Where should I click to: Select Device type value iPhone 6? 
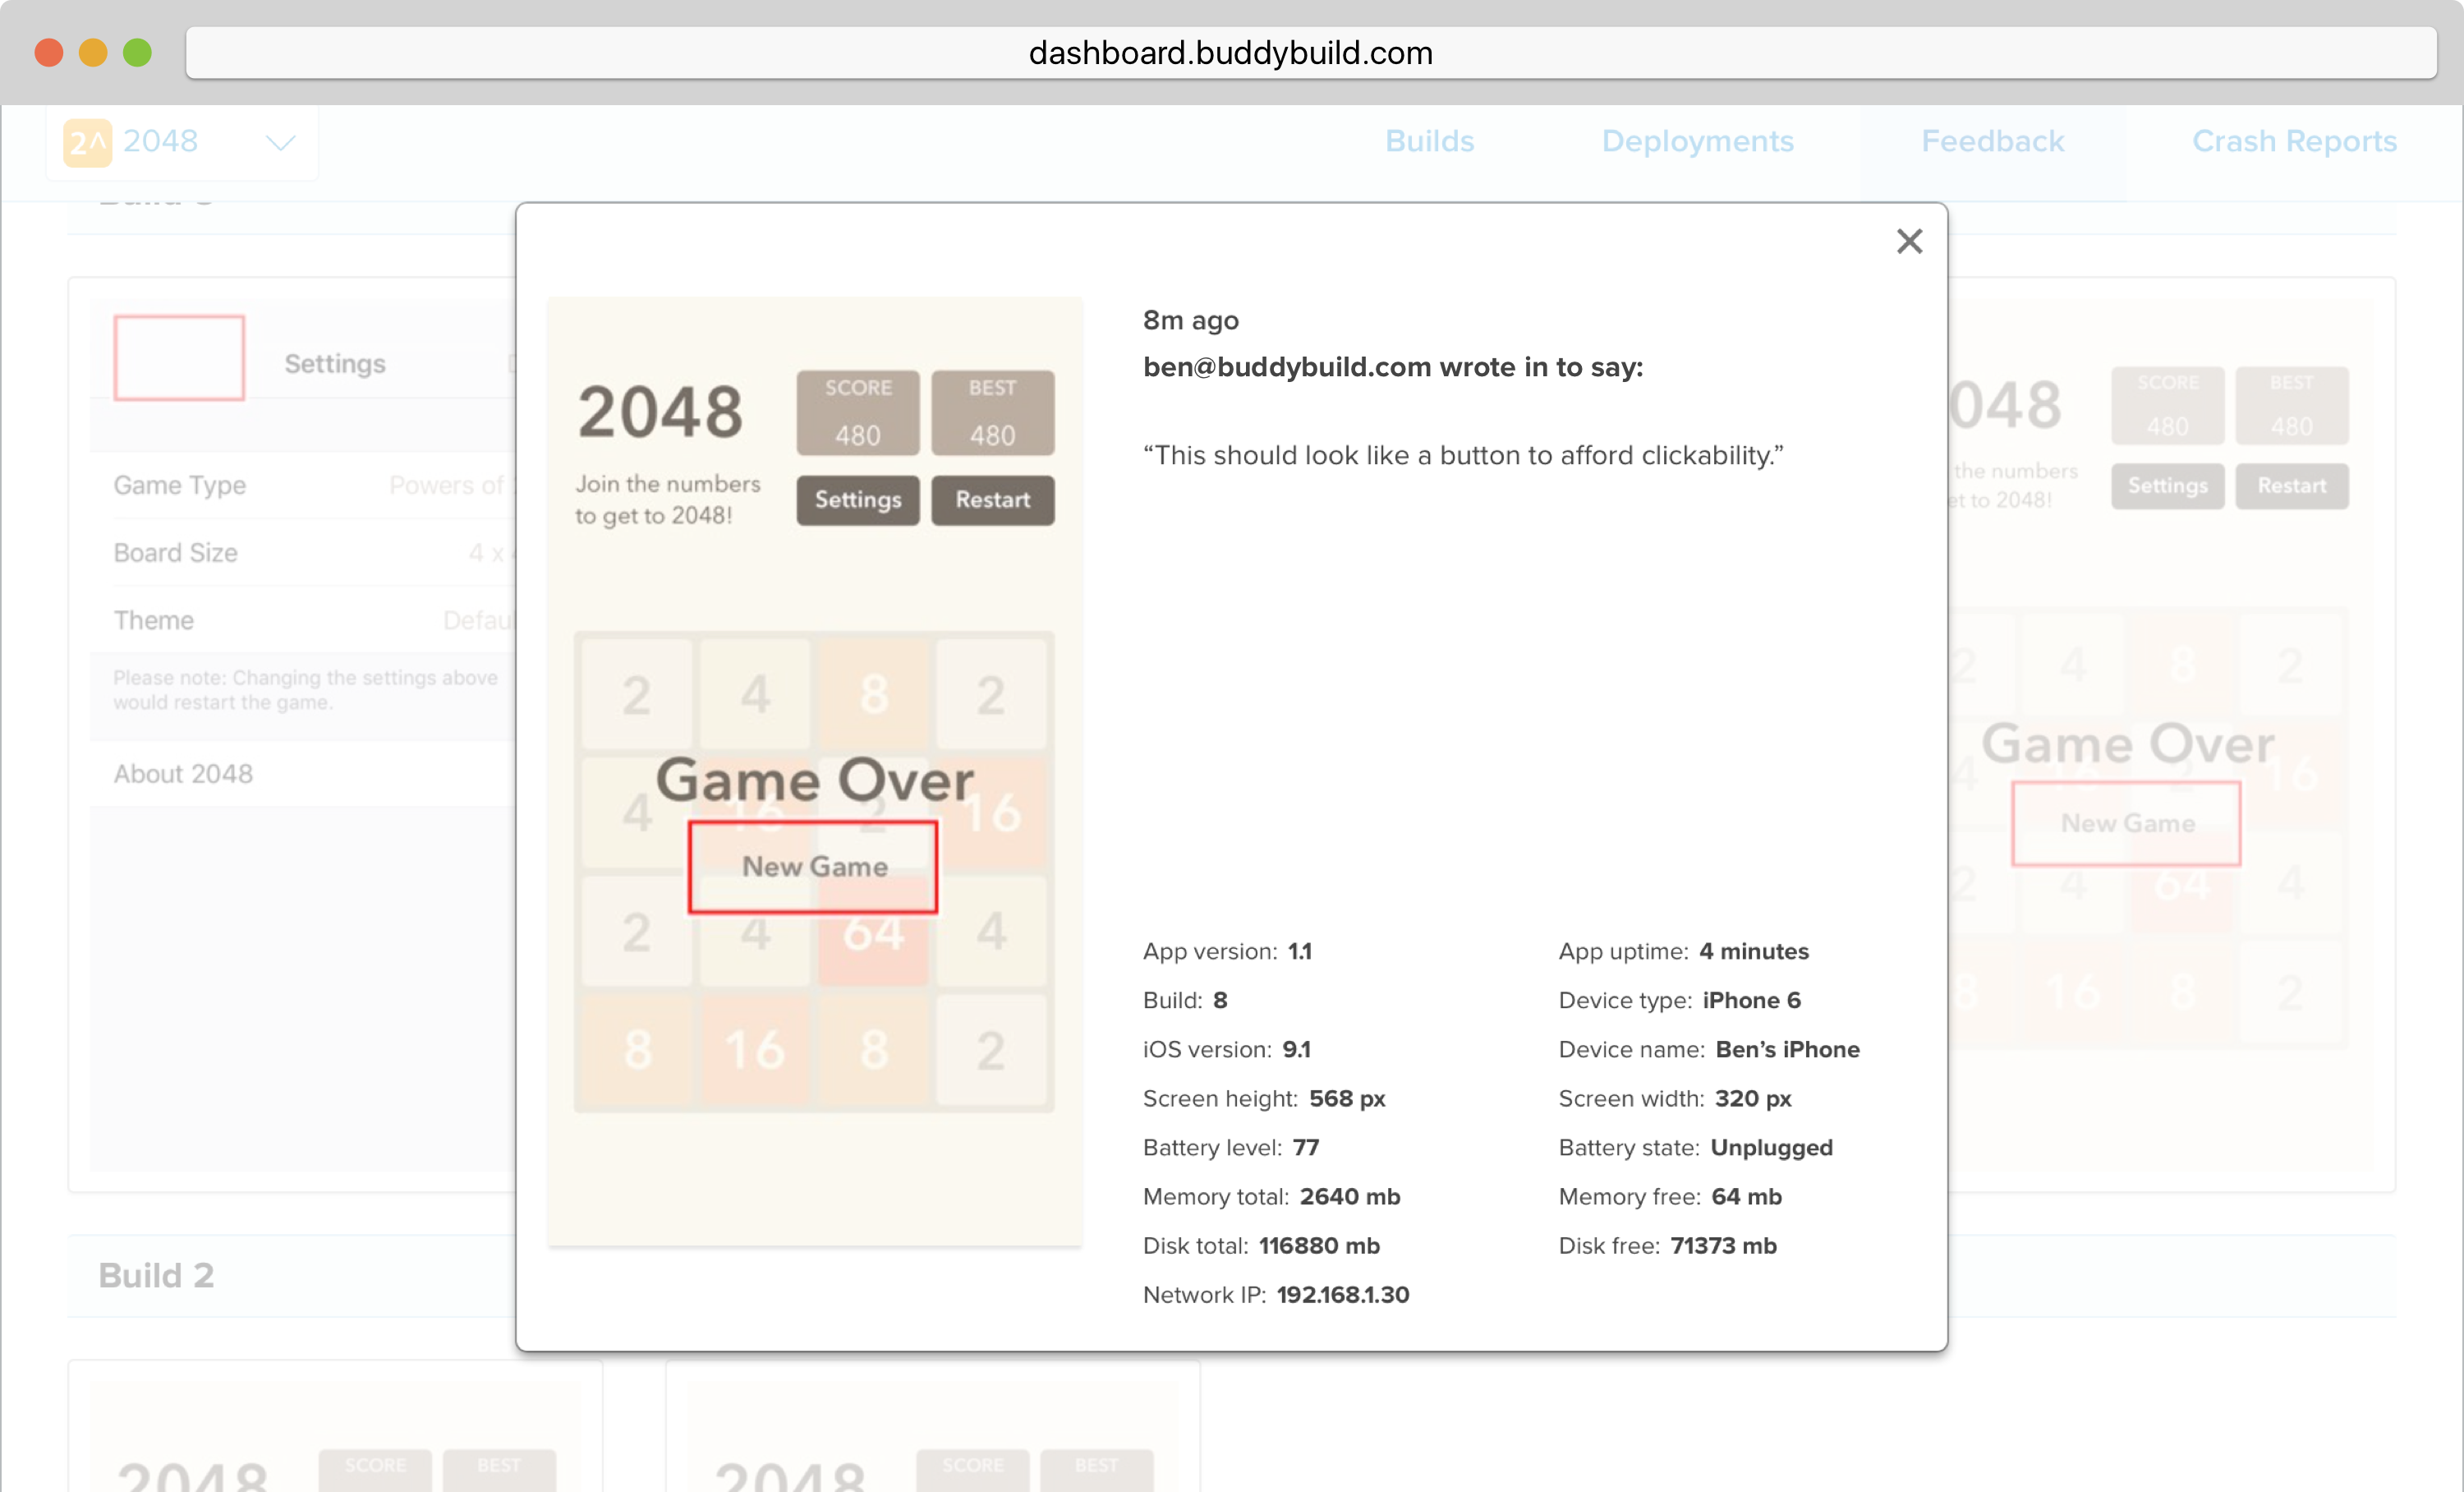coord(1751,1000)
